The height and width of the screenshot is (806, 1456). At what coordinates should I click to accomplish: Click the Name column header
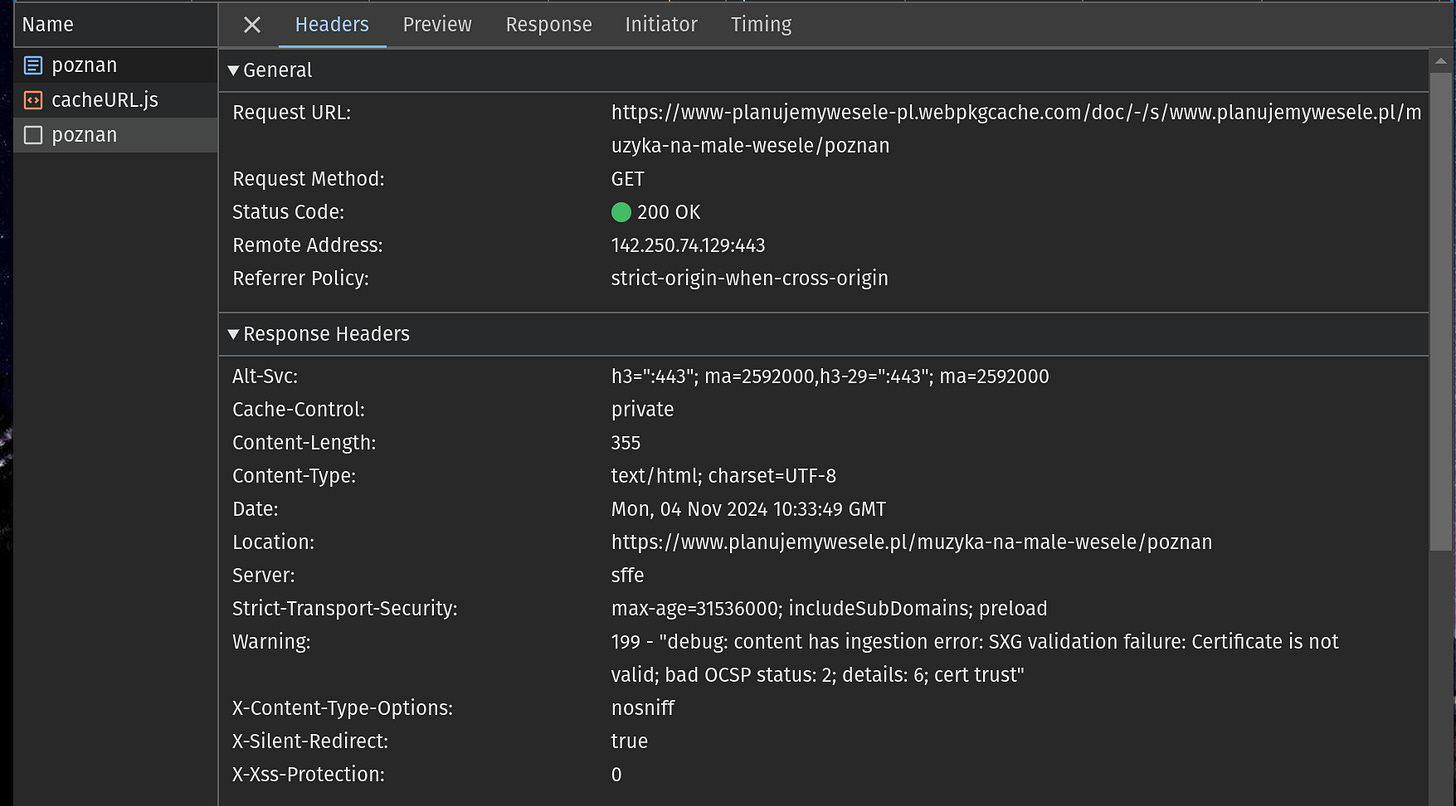tap(48, 25)
